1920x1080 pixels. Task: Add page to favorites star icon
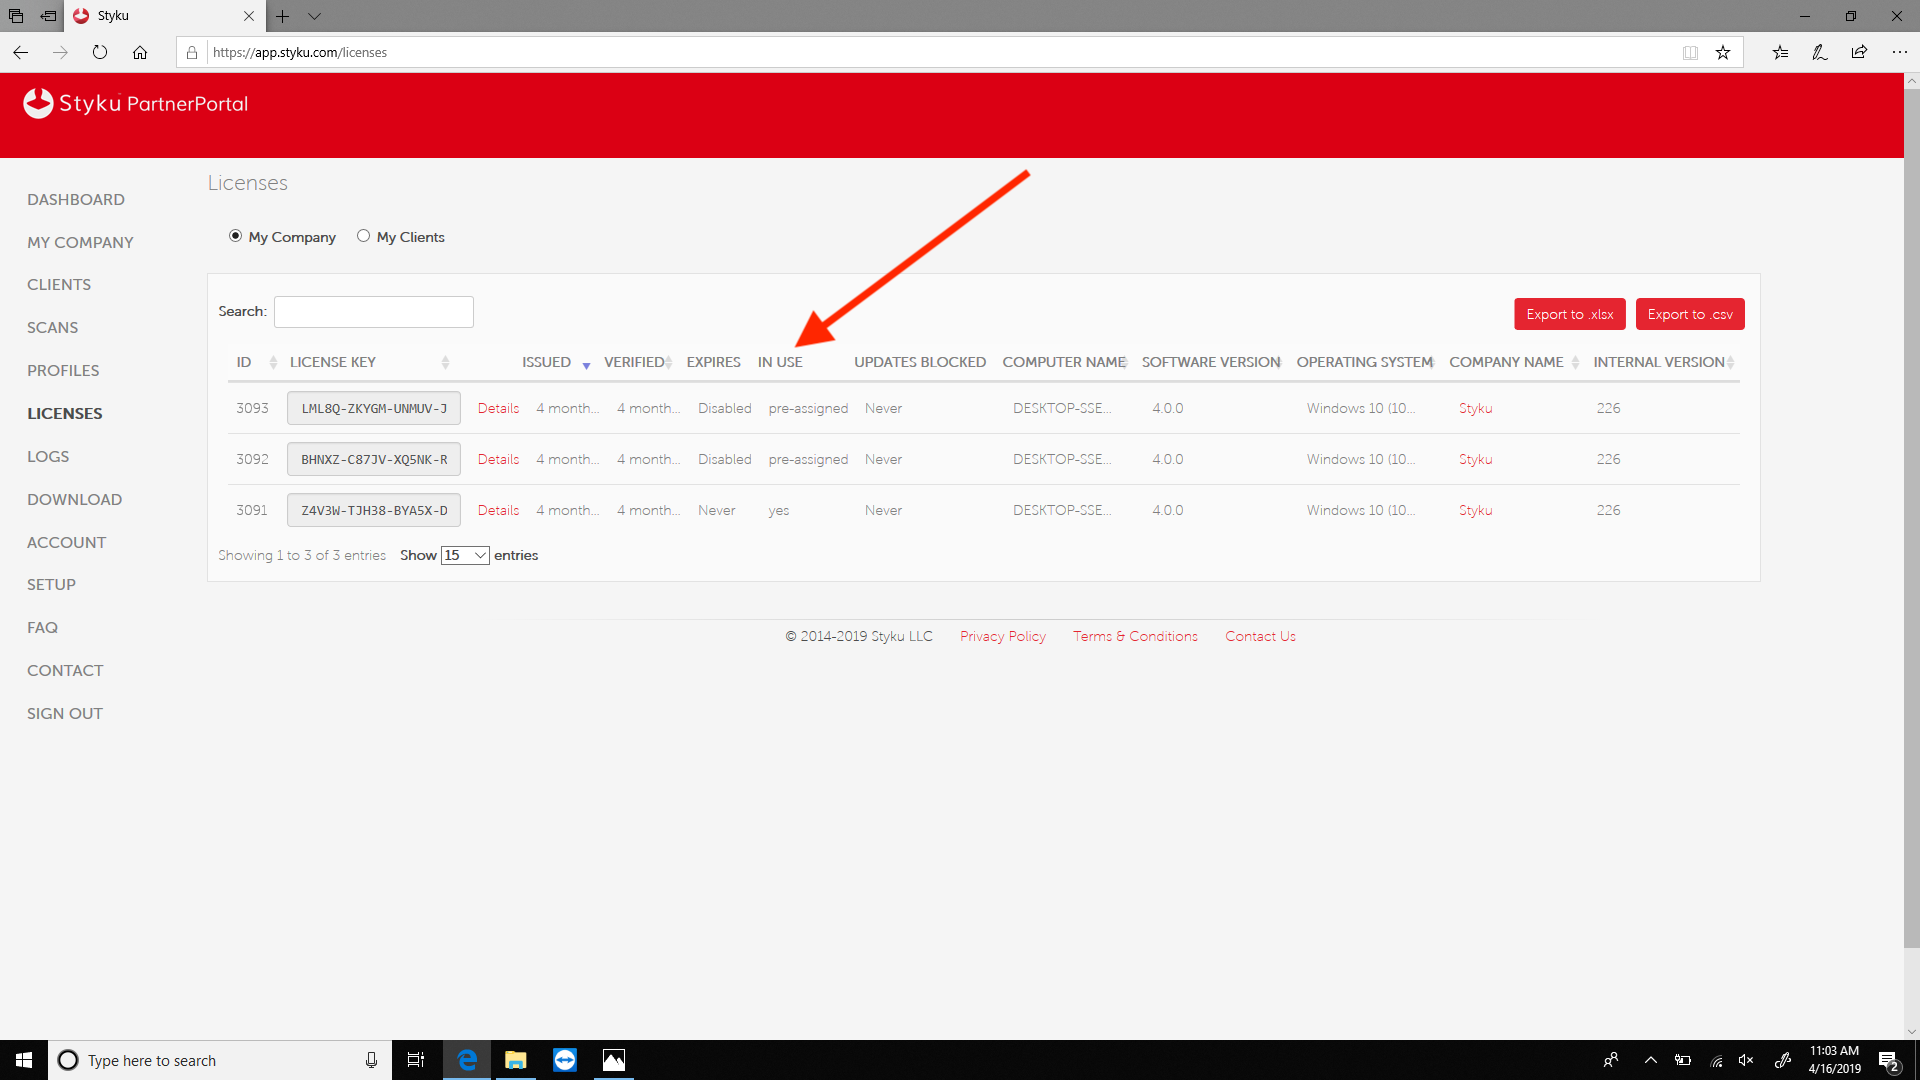tap(1723, 52)
